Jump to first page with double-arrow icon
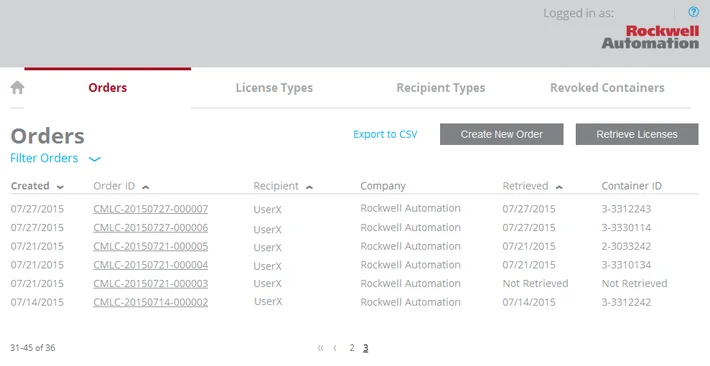 pyautogui.click(x=321, y=348)
